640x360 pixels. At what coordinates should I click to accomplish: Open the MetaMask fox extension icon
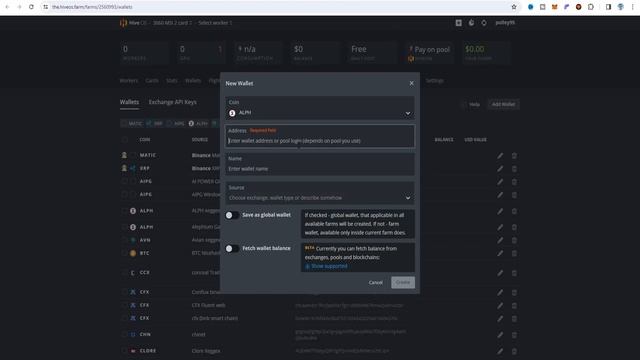[x=554, y=7]
